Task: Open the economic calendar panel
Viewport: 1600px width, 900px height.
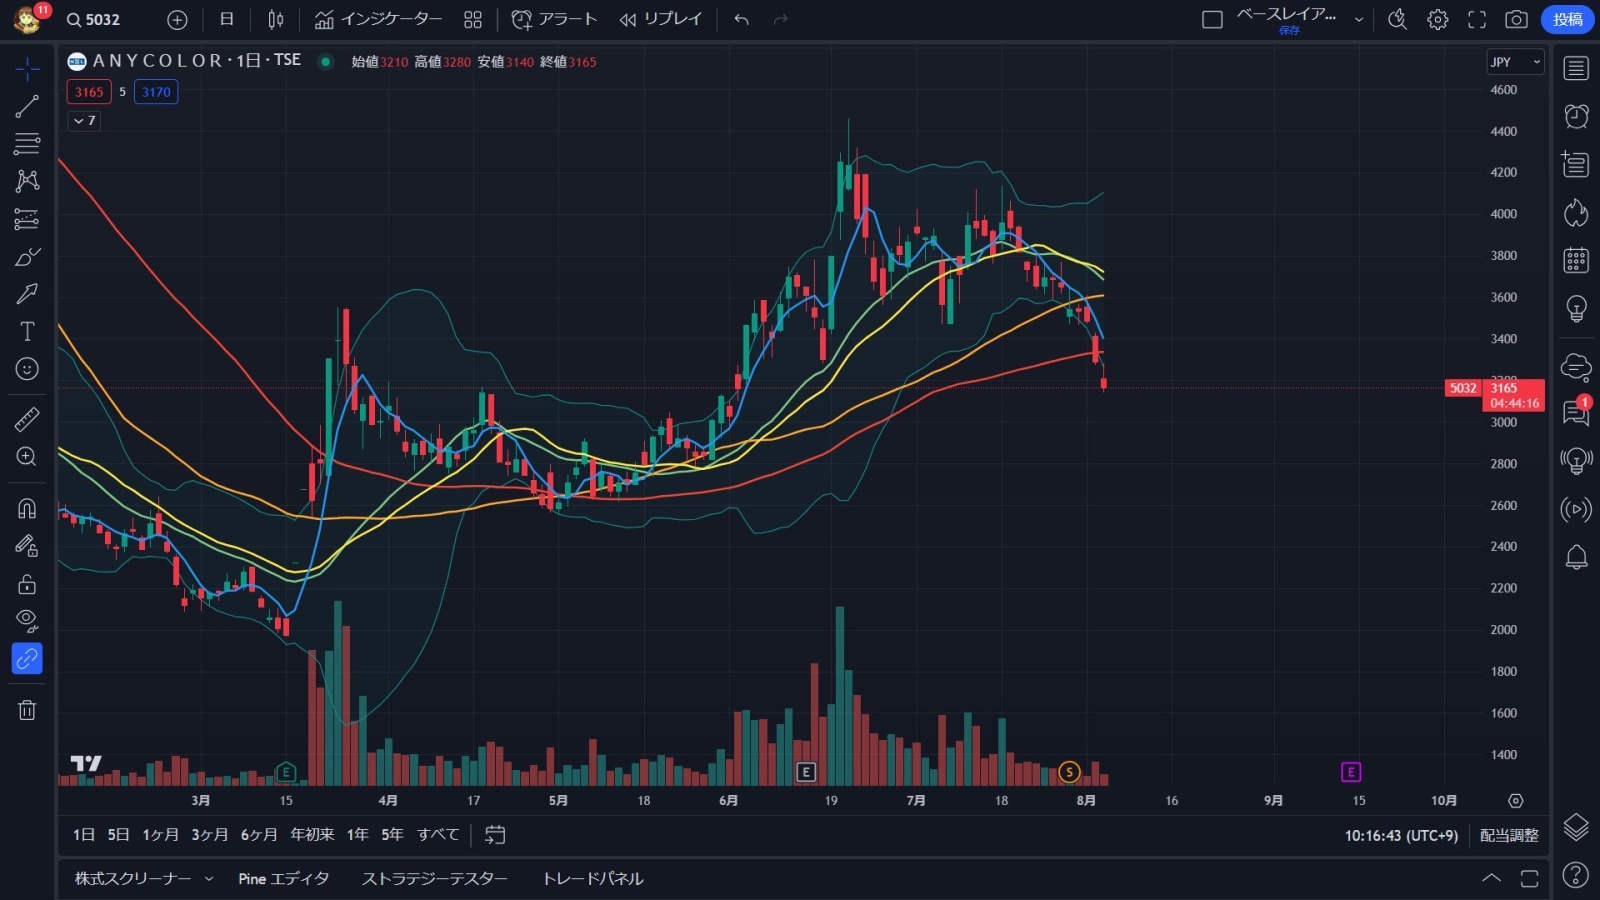Action: tap(1576, 260)
